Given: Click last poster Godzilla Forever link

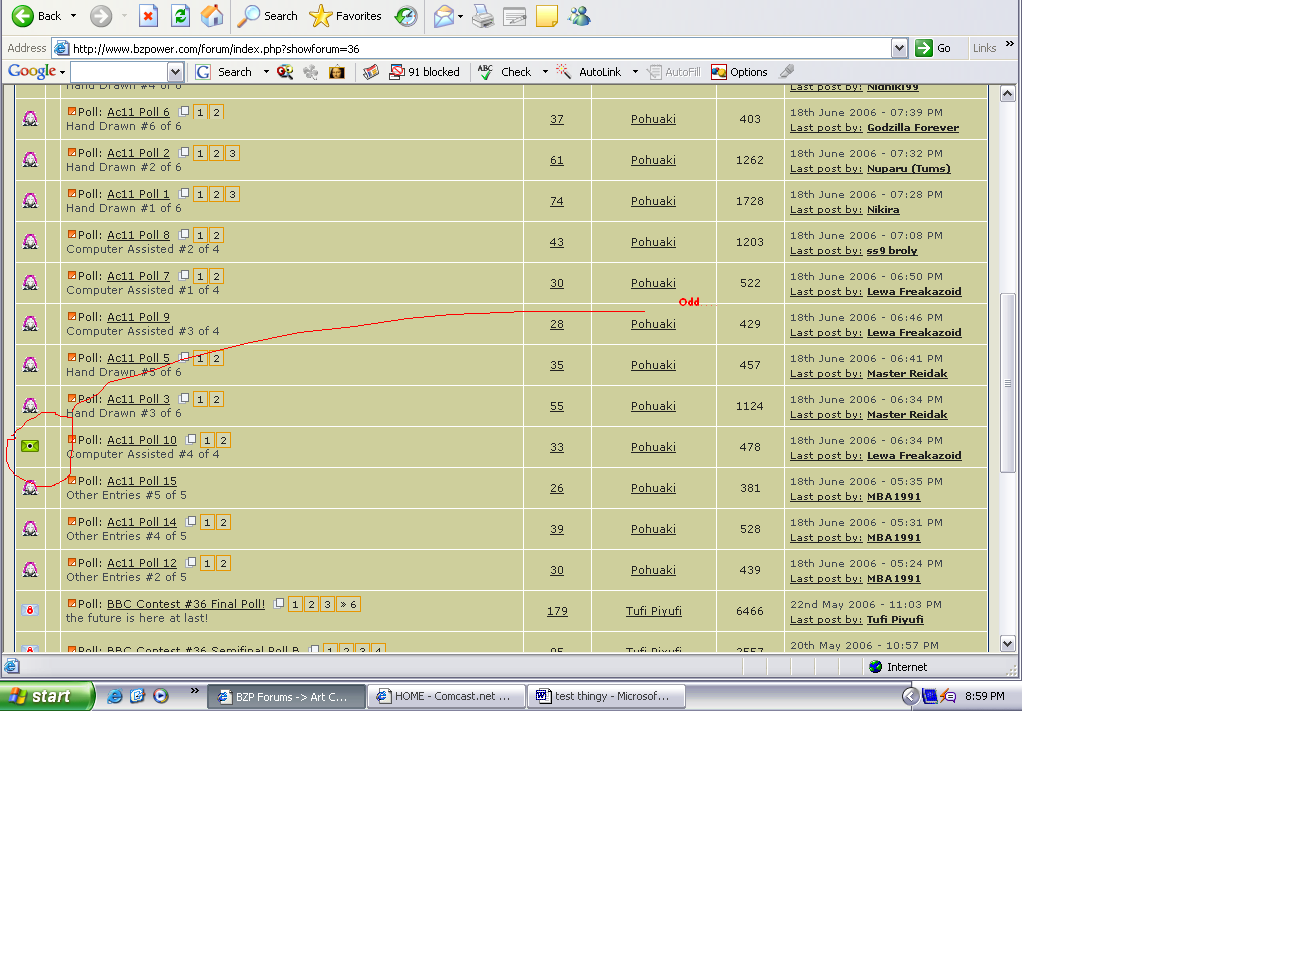Looking at the screenshot, I should [913, 128].
